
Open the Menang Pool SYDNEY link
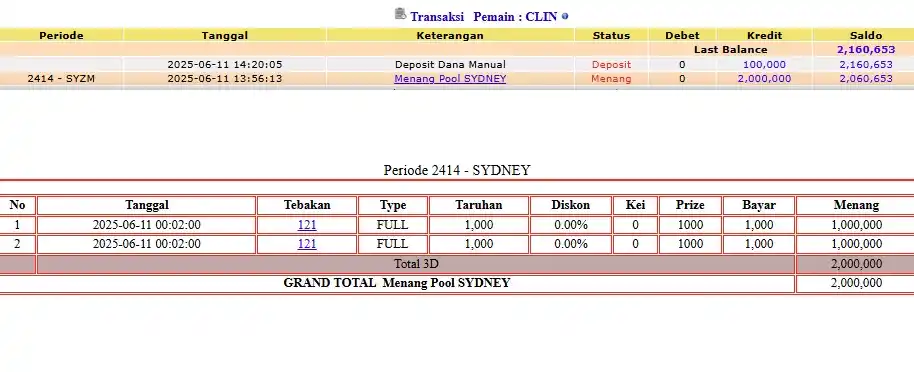pos(450,79)
